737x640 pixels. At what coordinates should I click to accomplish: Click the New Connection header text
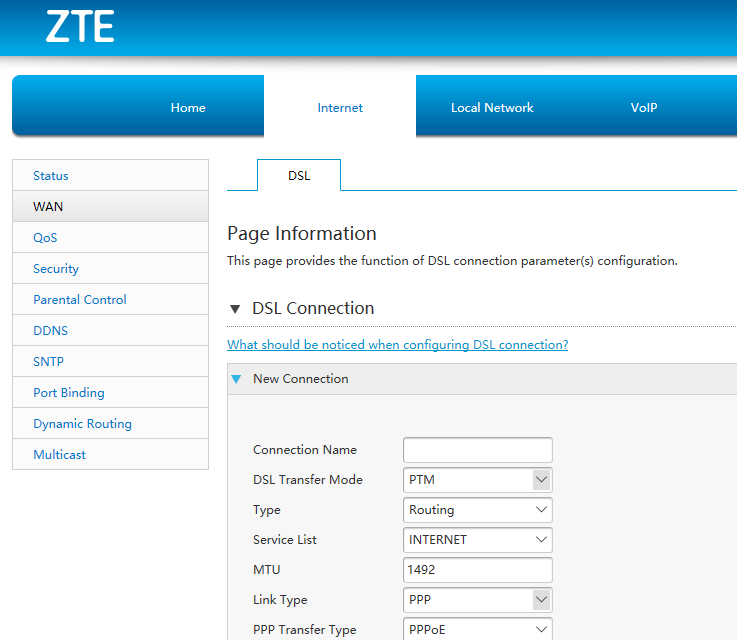[301, 379]
